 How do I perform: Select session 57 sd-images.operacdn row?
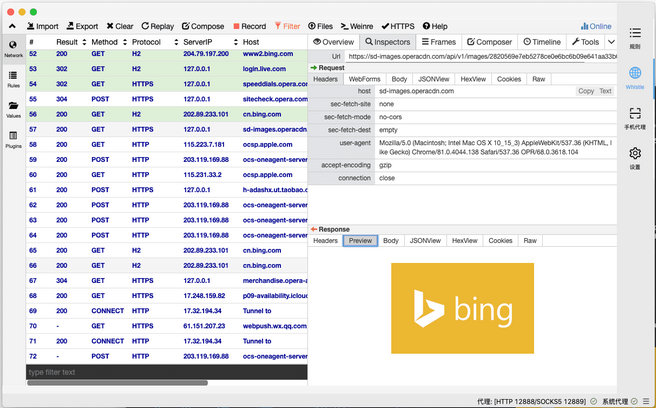167,129
